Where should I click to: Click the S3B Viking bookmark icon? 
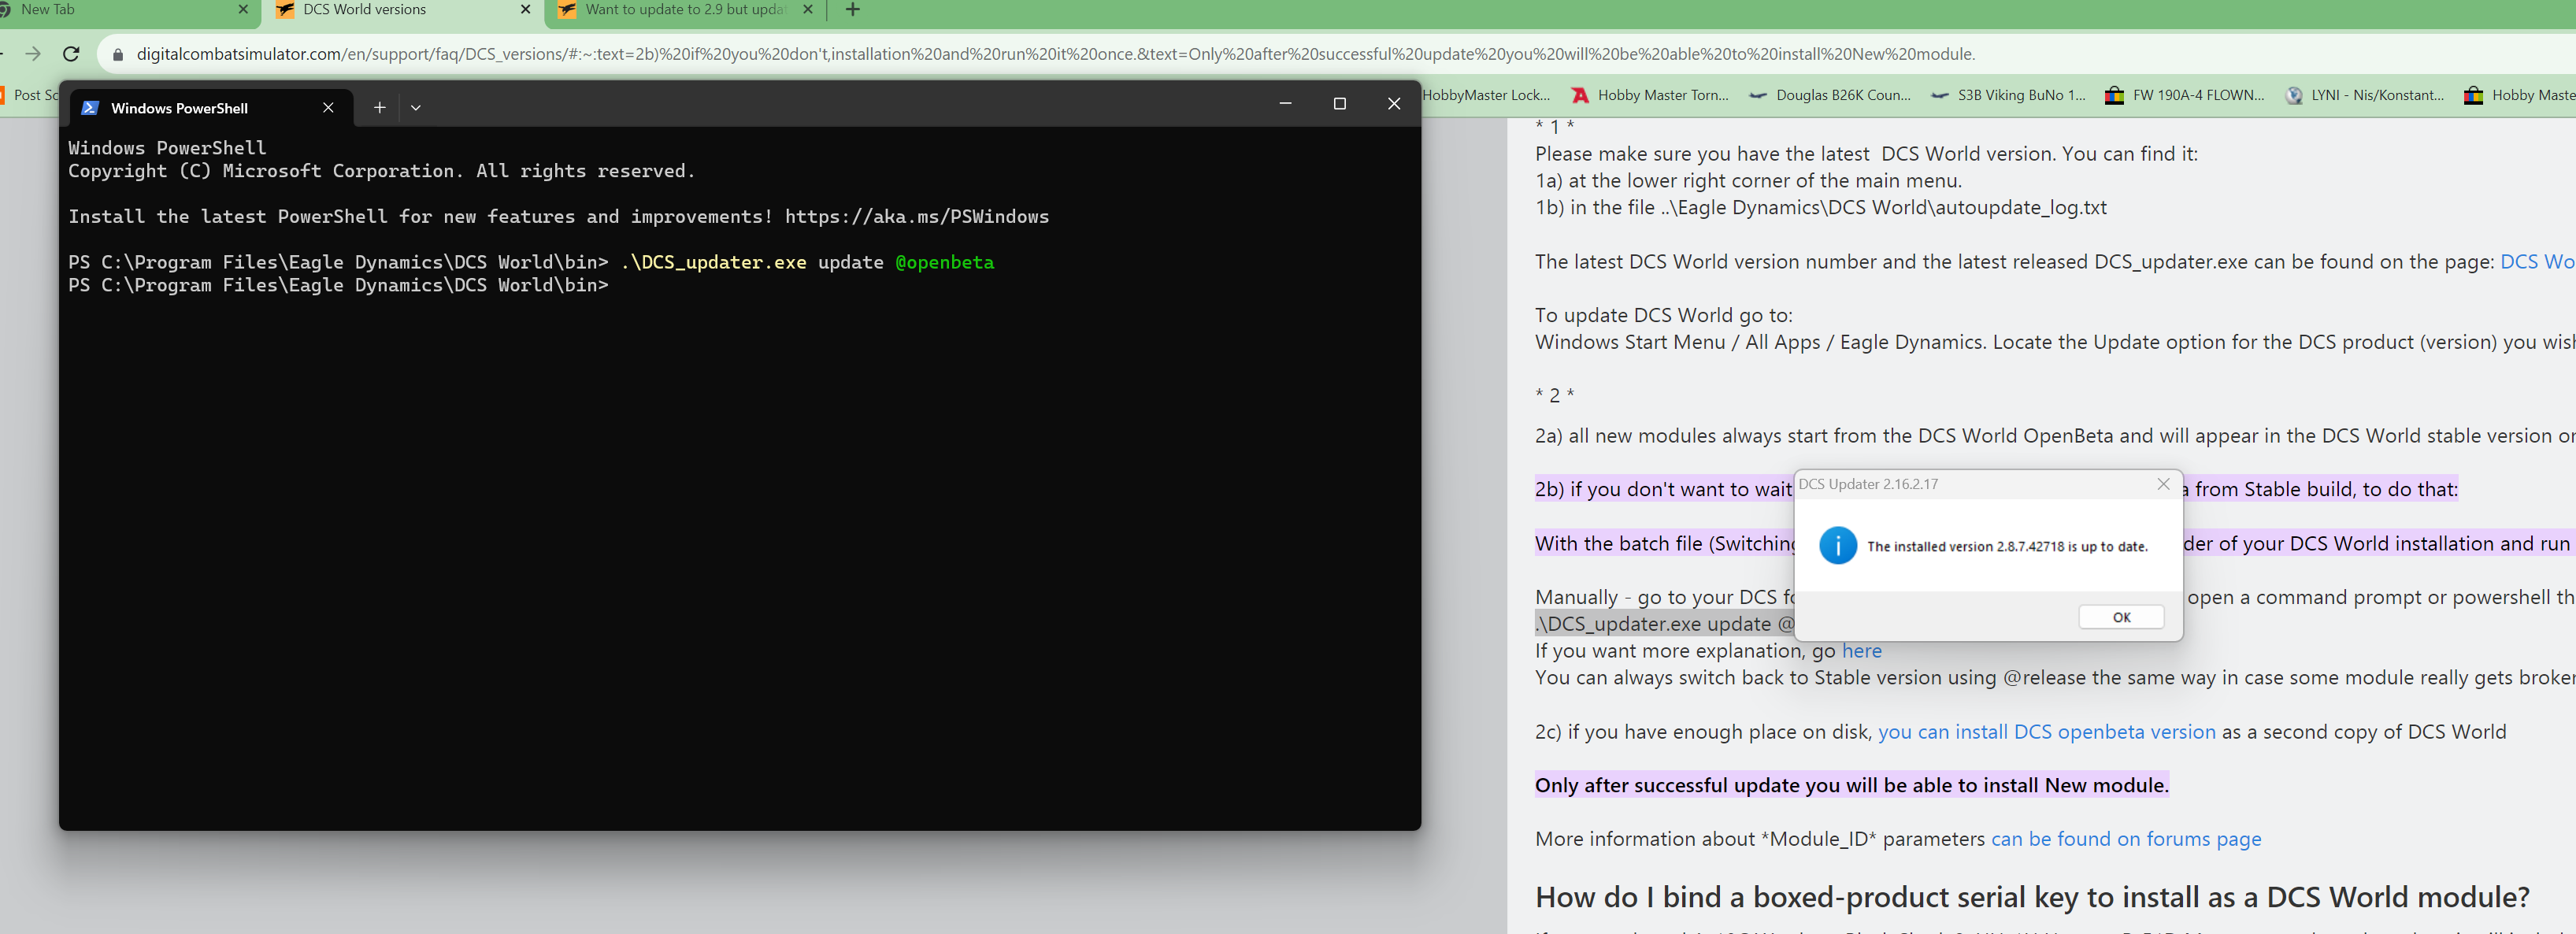pos(1940,95)
